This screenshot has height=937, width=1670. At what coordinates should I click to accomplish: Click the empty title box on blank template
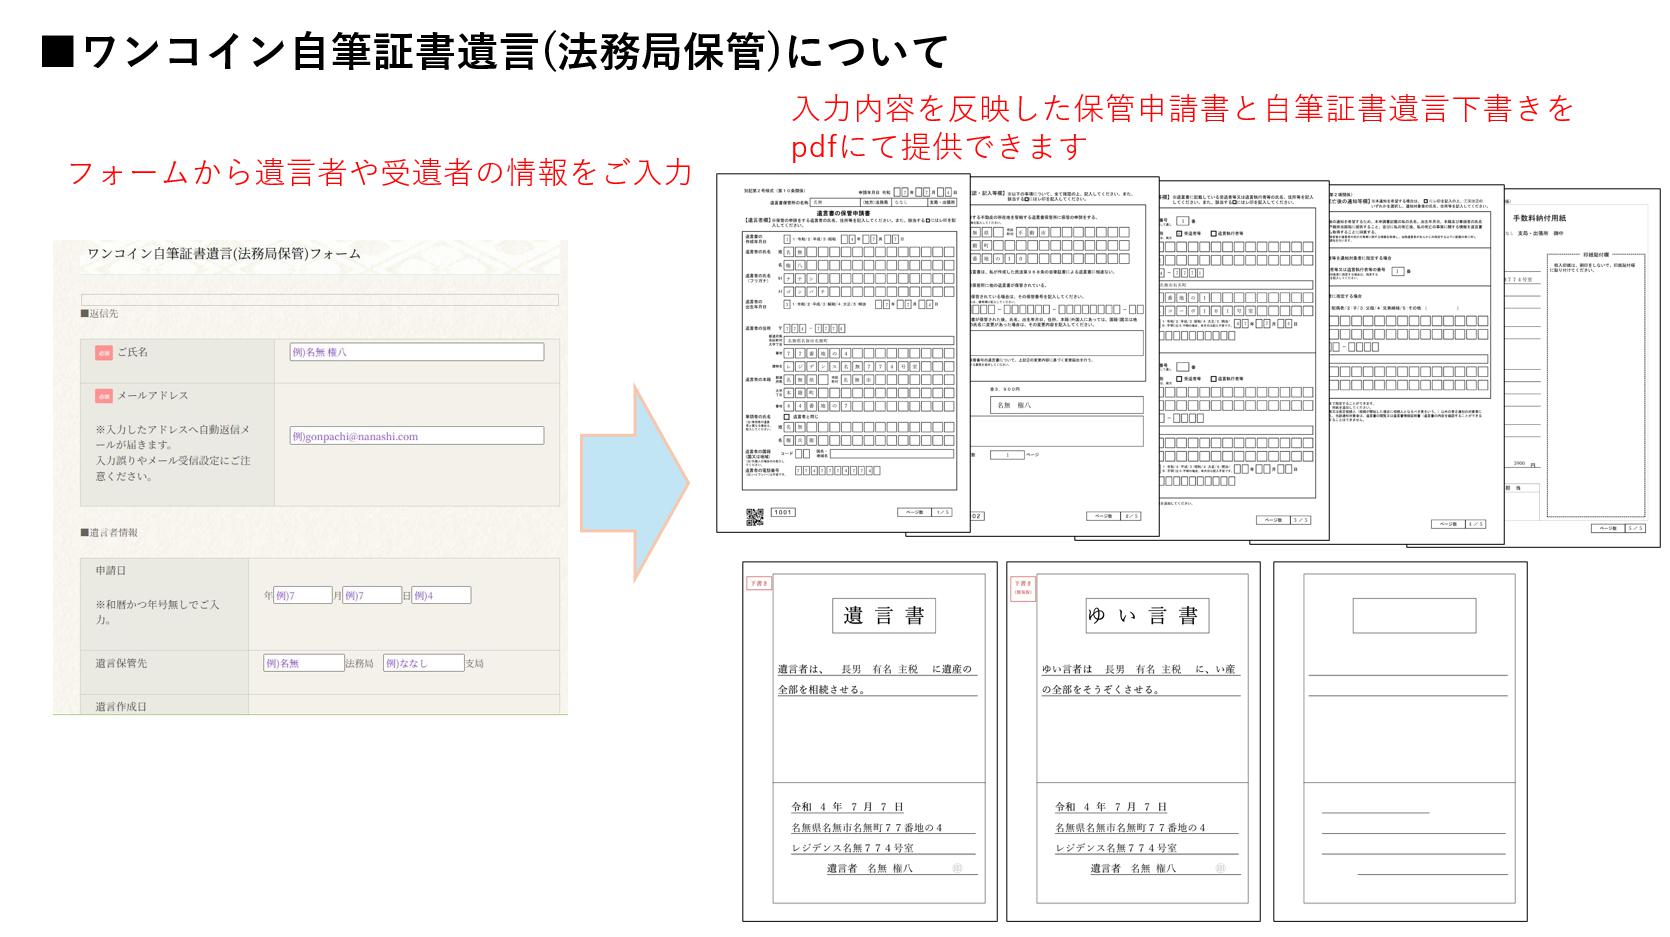1413,616
